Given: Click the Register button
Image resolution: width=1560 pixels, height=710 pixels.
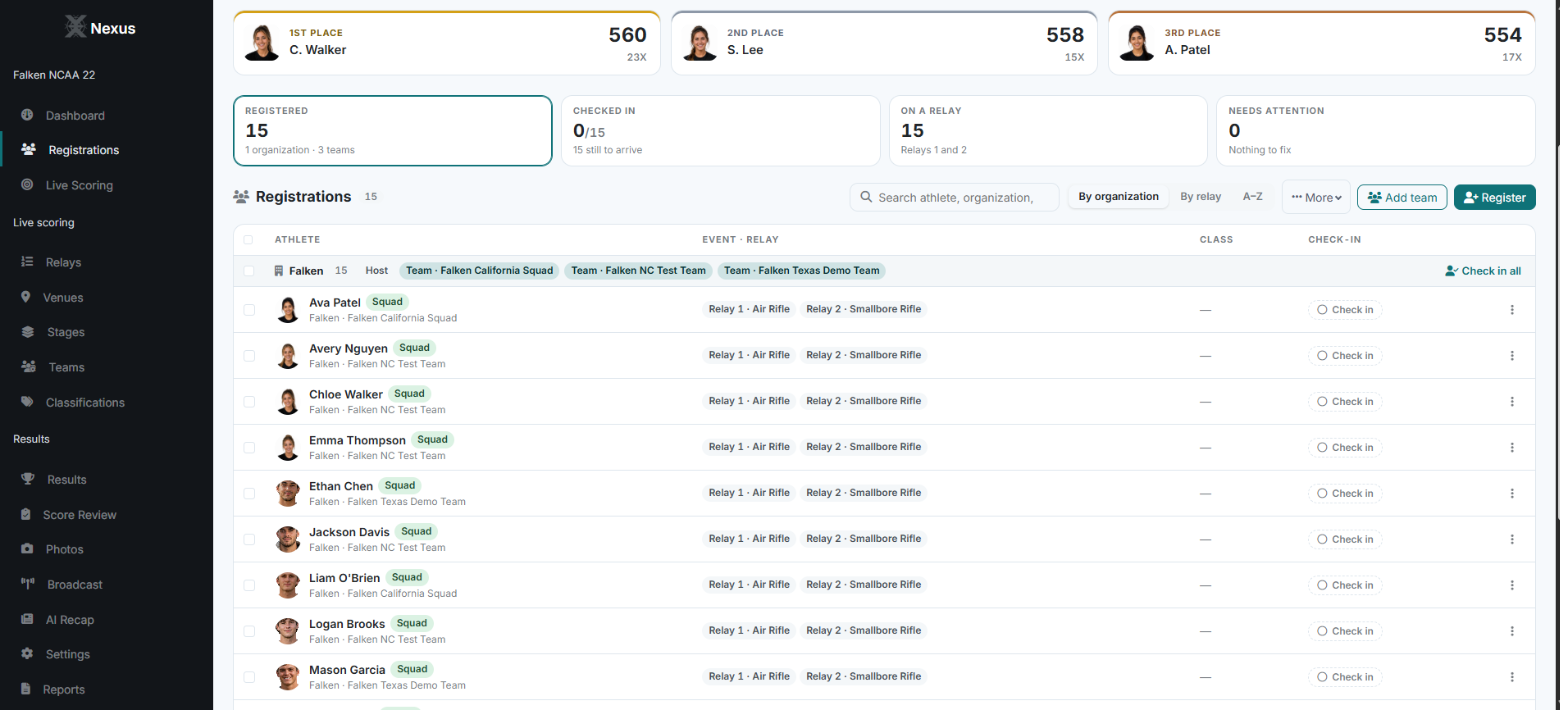Looking at the screenshot, I should tap(1495, 198).
